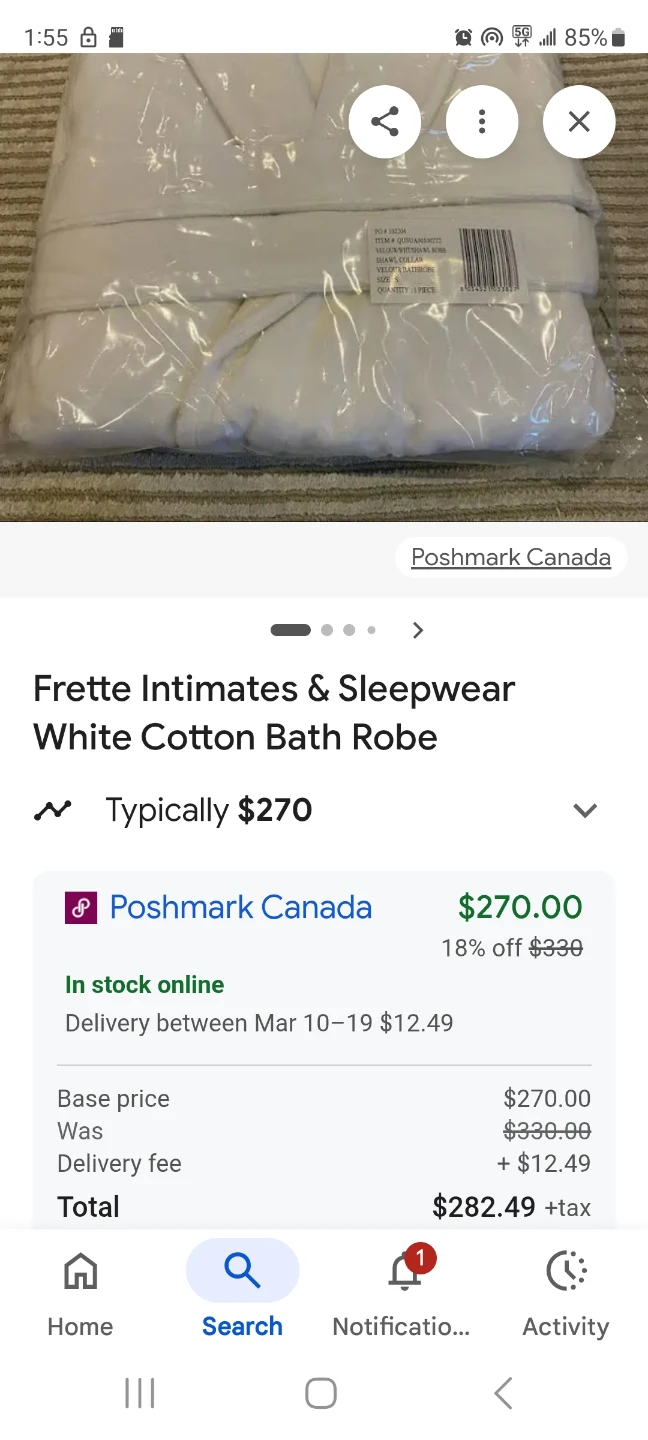Tap the Android recent apps button
This screenshot has height=1440, width=648.
pyautogui.click(x=140, y=1393)
